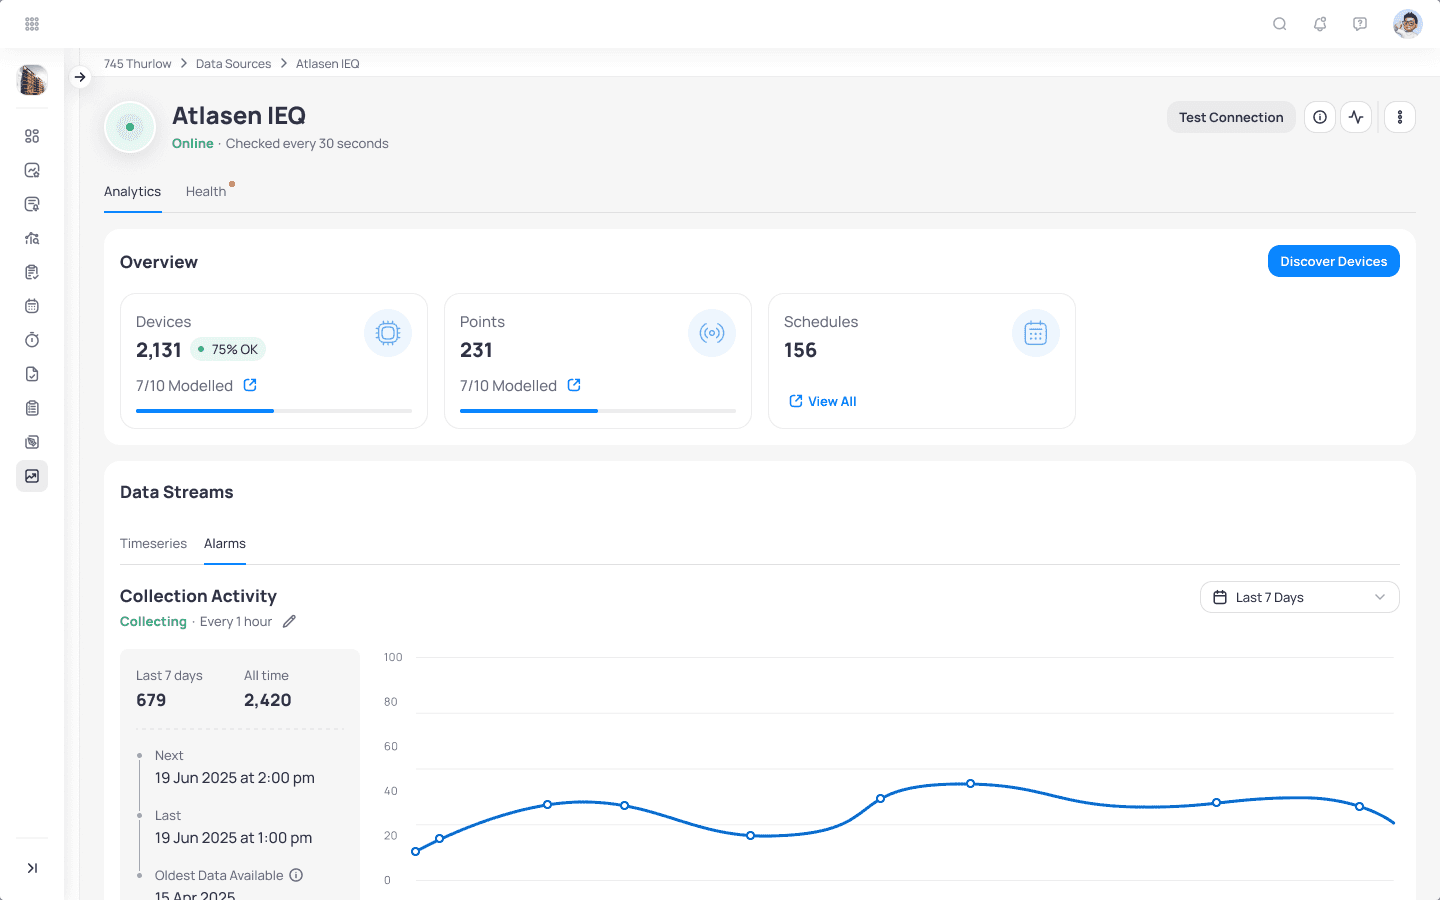The image size is (1440, 900).
Task: Open the three-dot more options menu
Action: pyautogui.click(x=1400, y=117)
